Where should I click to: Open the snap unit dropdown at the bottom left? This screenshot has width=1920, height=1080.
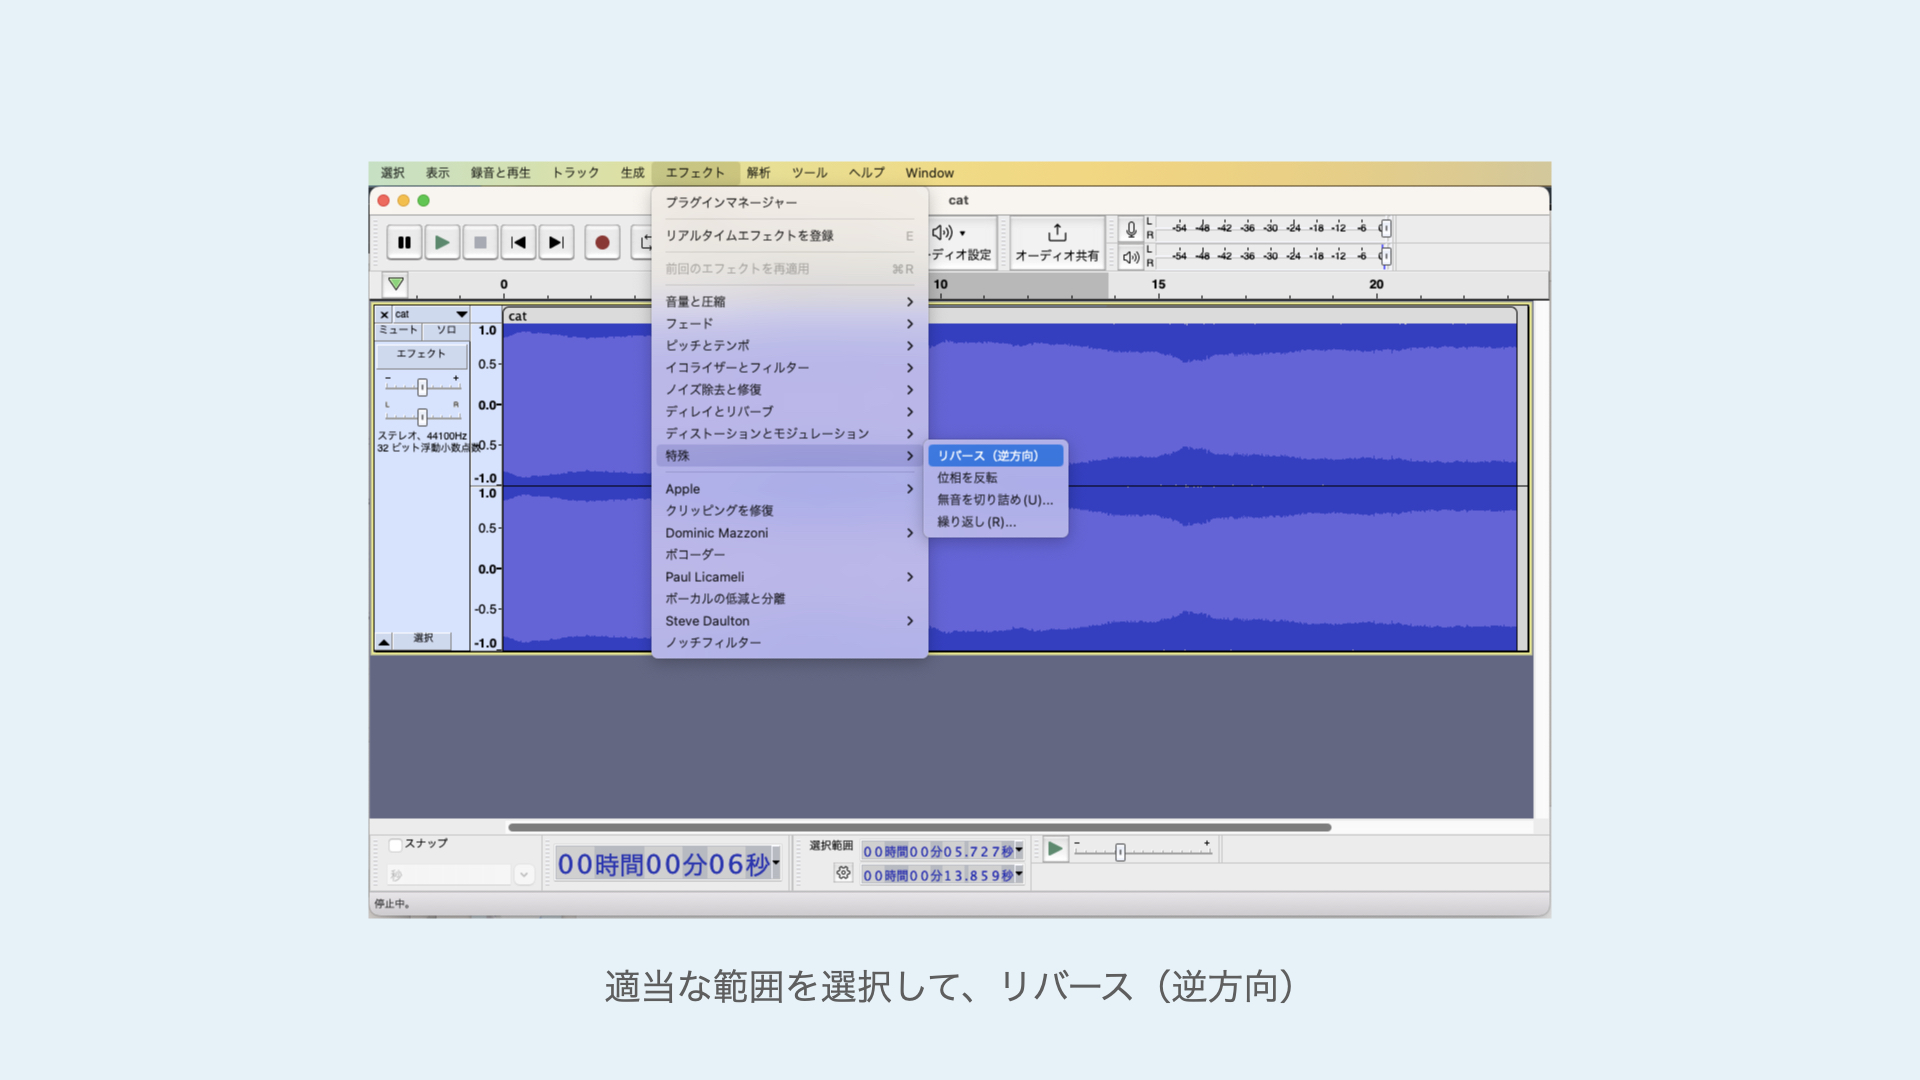[523, 875]
